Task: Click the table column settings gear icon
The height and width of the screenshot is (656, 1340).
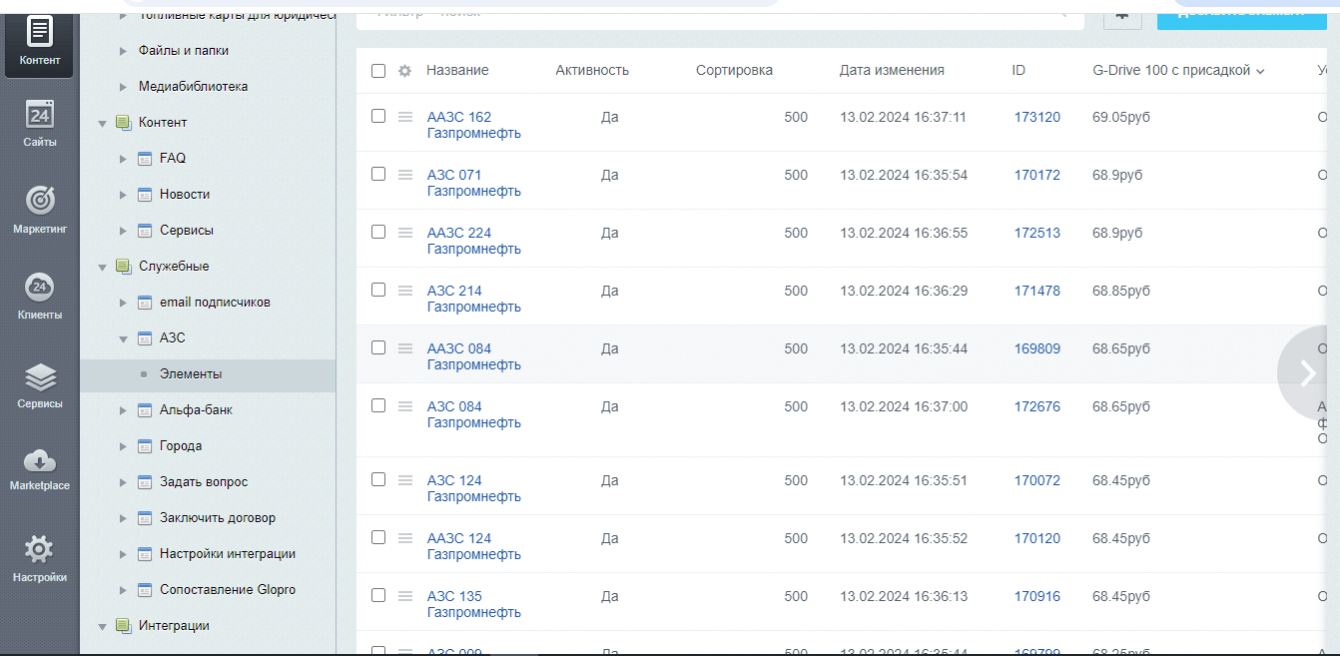Action: click(x=405, y=71)
